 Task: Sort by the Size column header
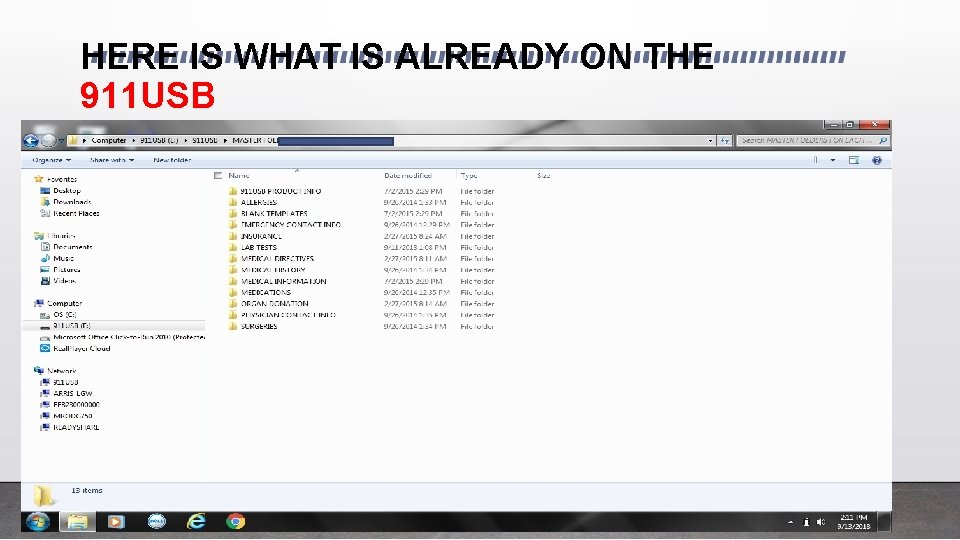pyautogui.click(x=544, y=176)
